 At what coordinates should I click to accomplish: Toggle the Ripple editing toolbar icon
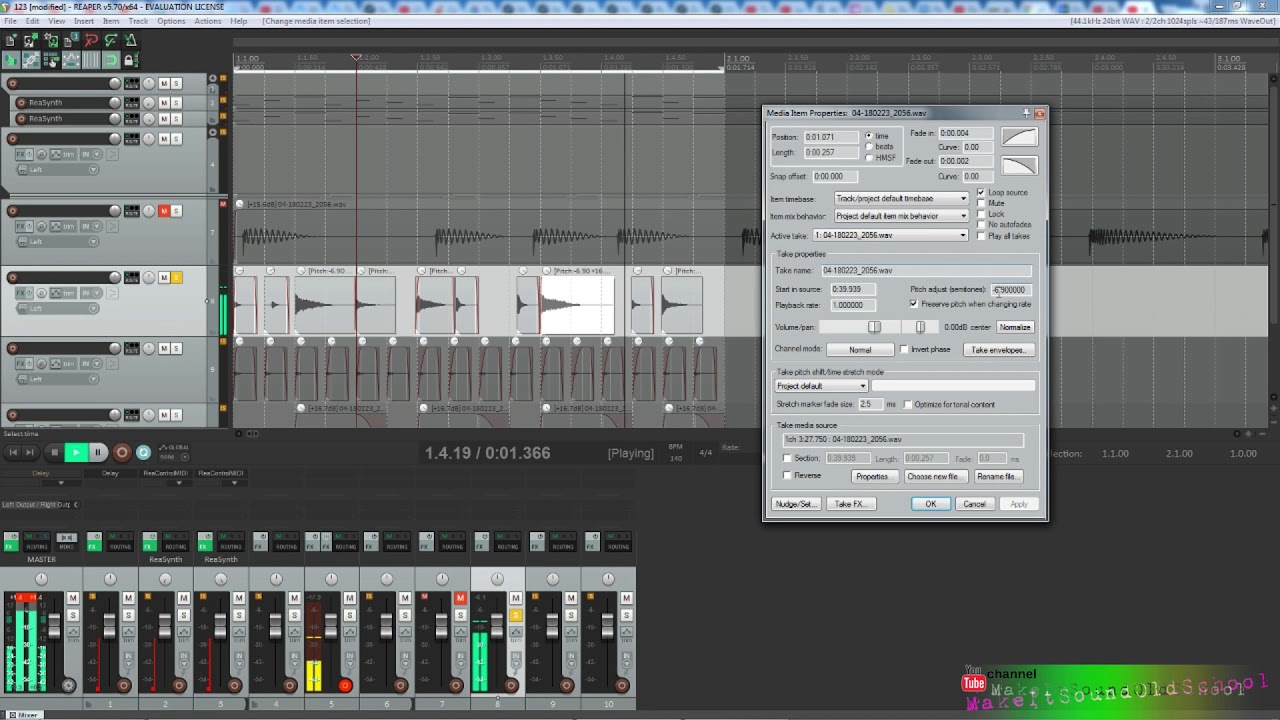point(52,60)
